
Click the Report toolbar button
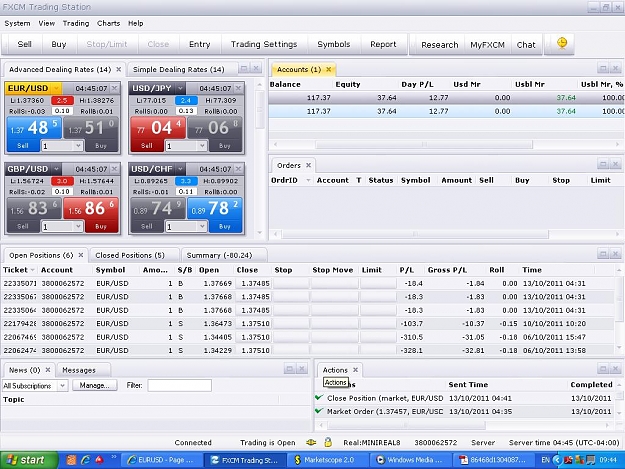383,44
